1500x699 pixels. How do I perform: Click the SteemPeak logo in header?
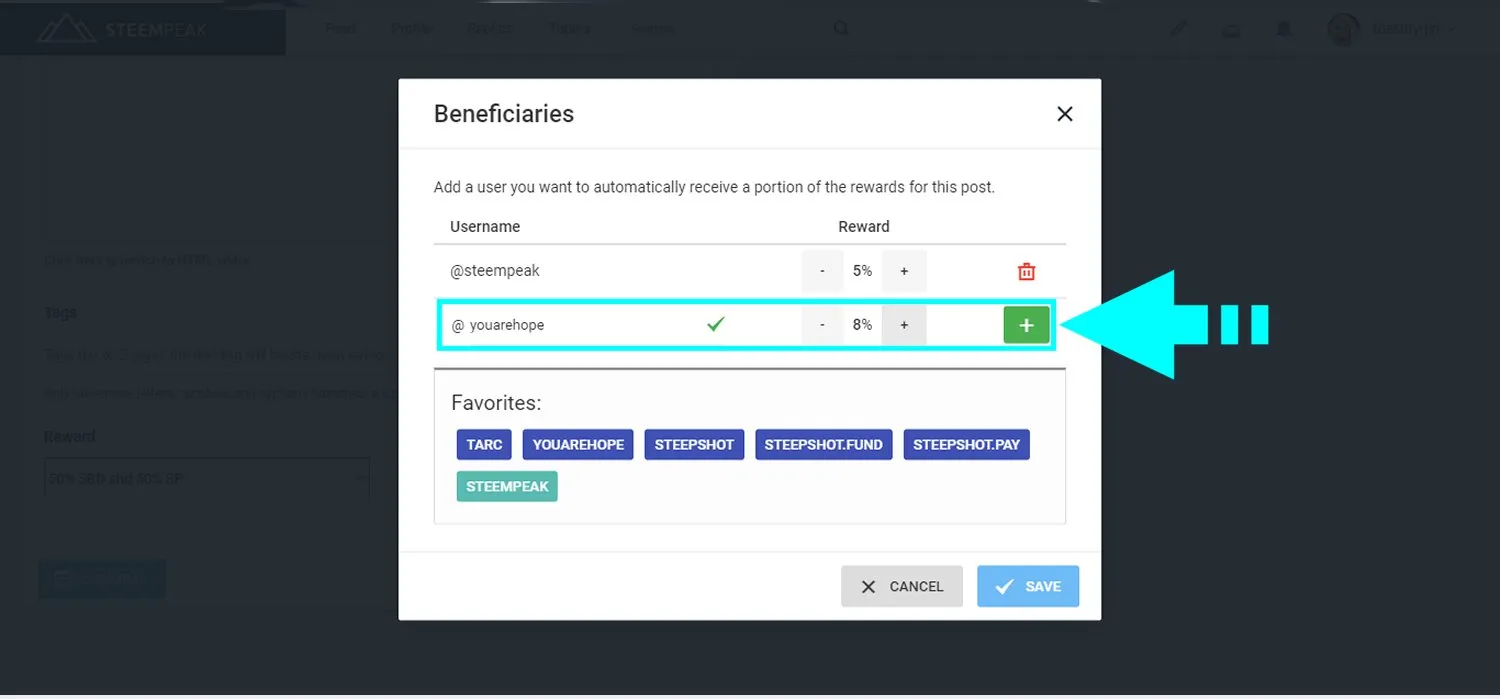coord(122,29)
